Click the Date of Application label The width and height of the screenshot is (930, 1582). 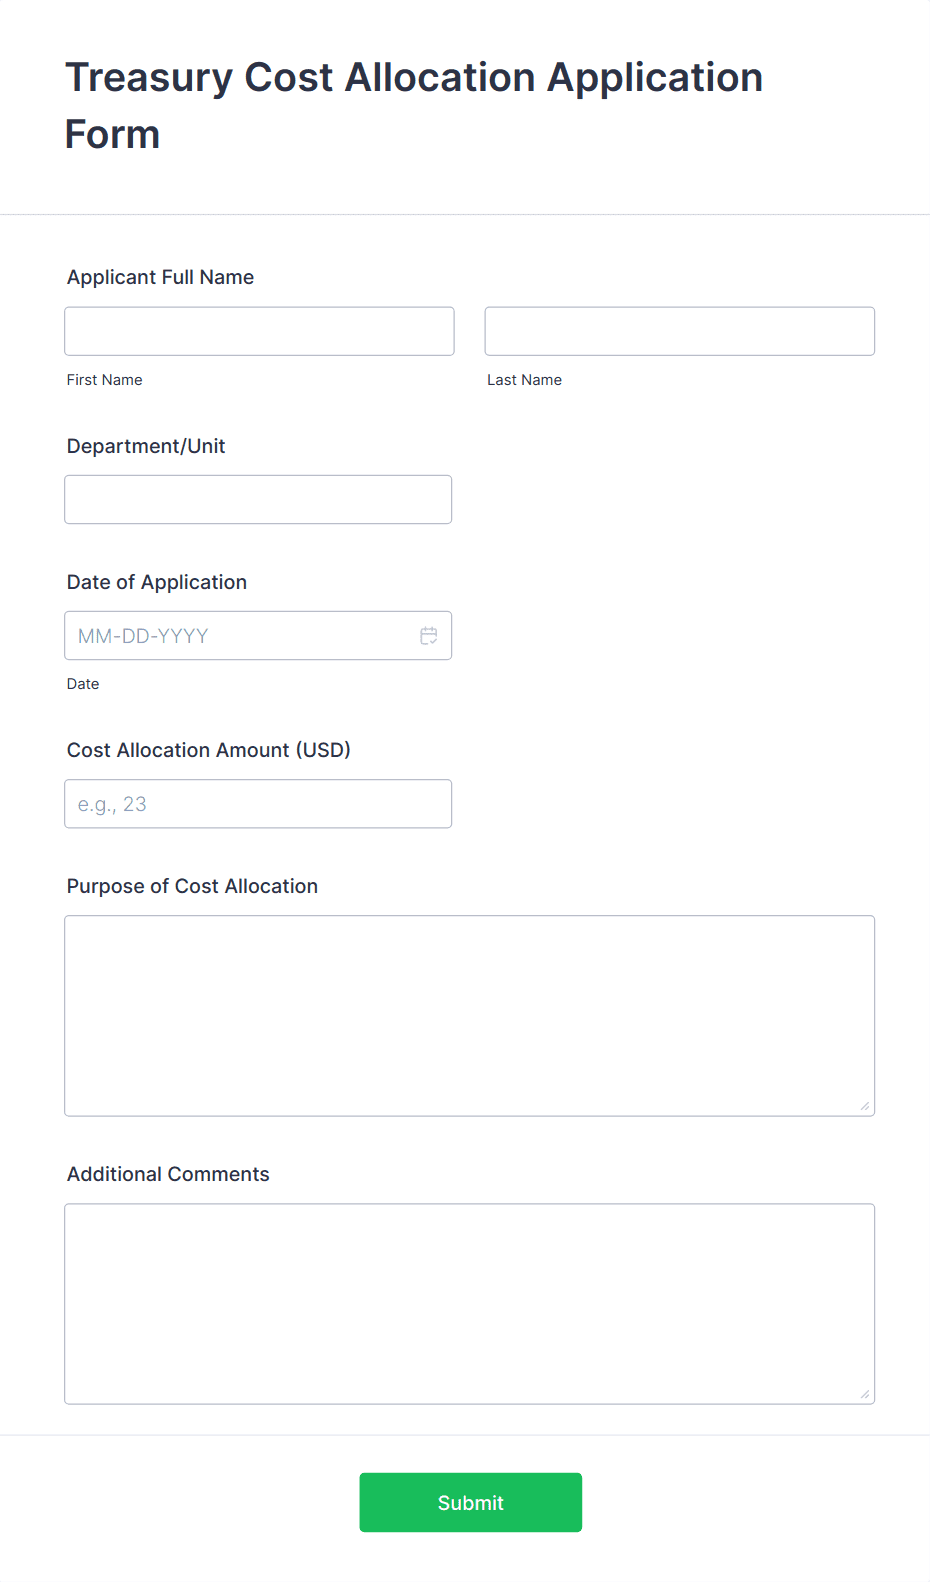(x=157, y=582)
